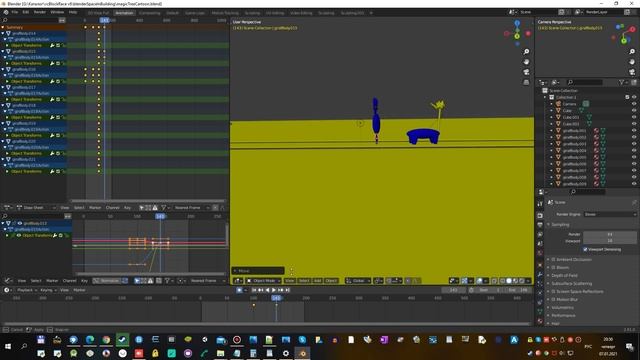This screenshot has width=640, height=360.
Task: Toggle camera view in User Perspective viewport
Action: coord(526,72)
